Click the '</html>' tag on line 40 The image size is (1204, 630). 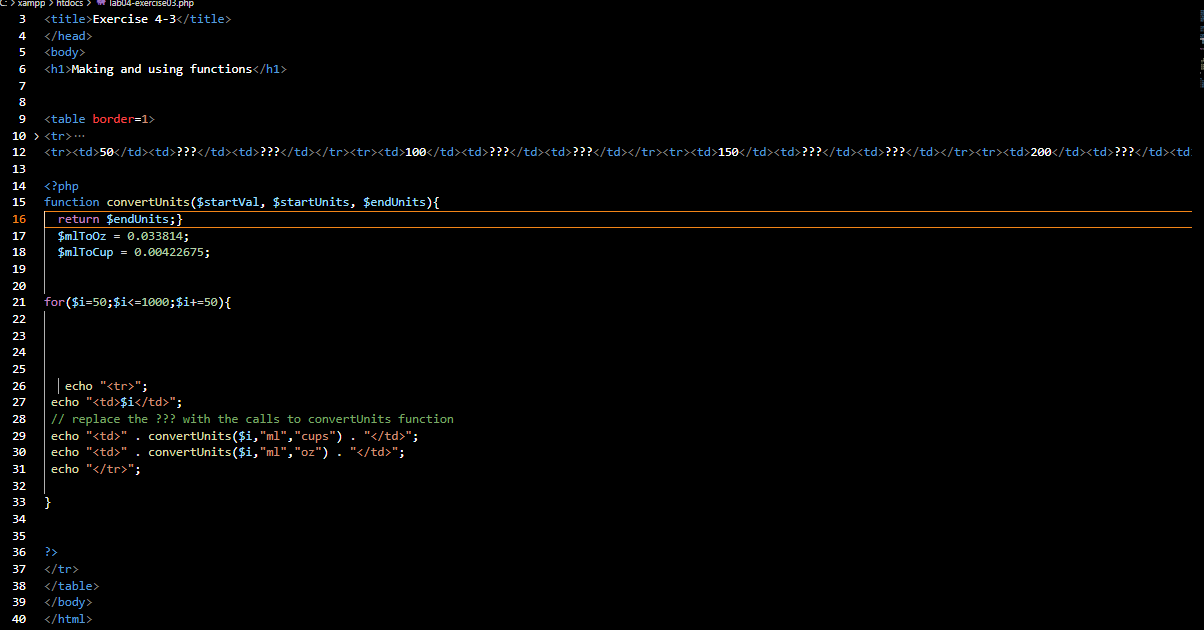tap(68, 619)
